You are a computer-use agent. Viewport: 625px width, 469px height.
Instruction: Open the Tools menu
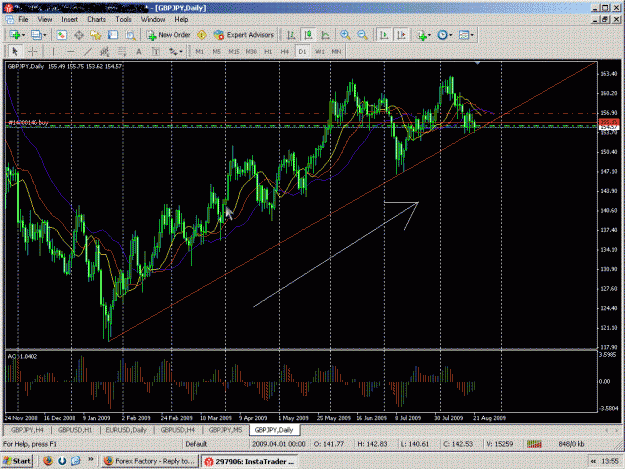point(124,19)
